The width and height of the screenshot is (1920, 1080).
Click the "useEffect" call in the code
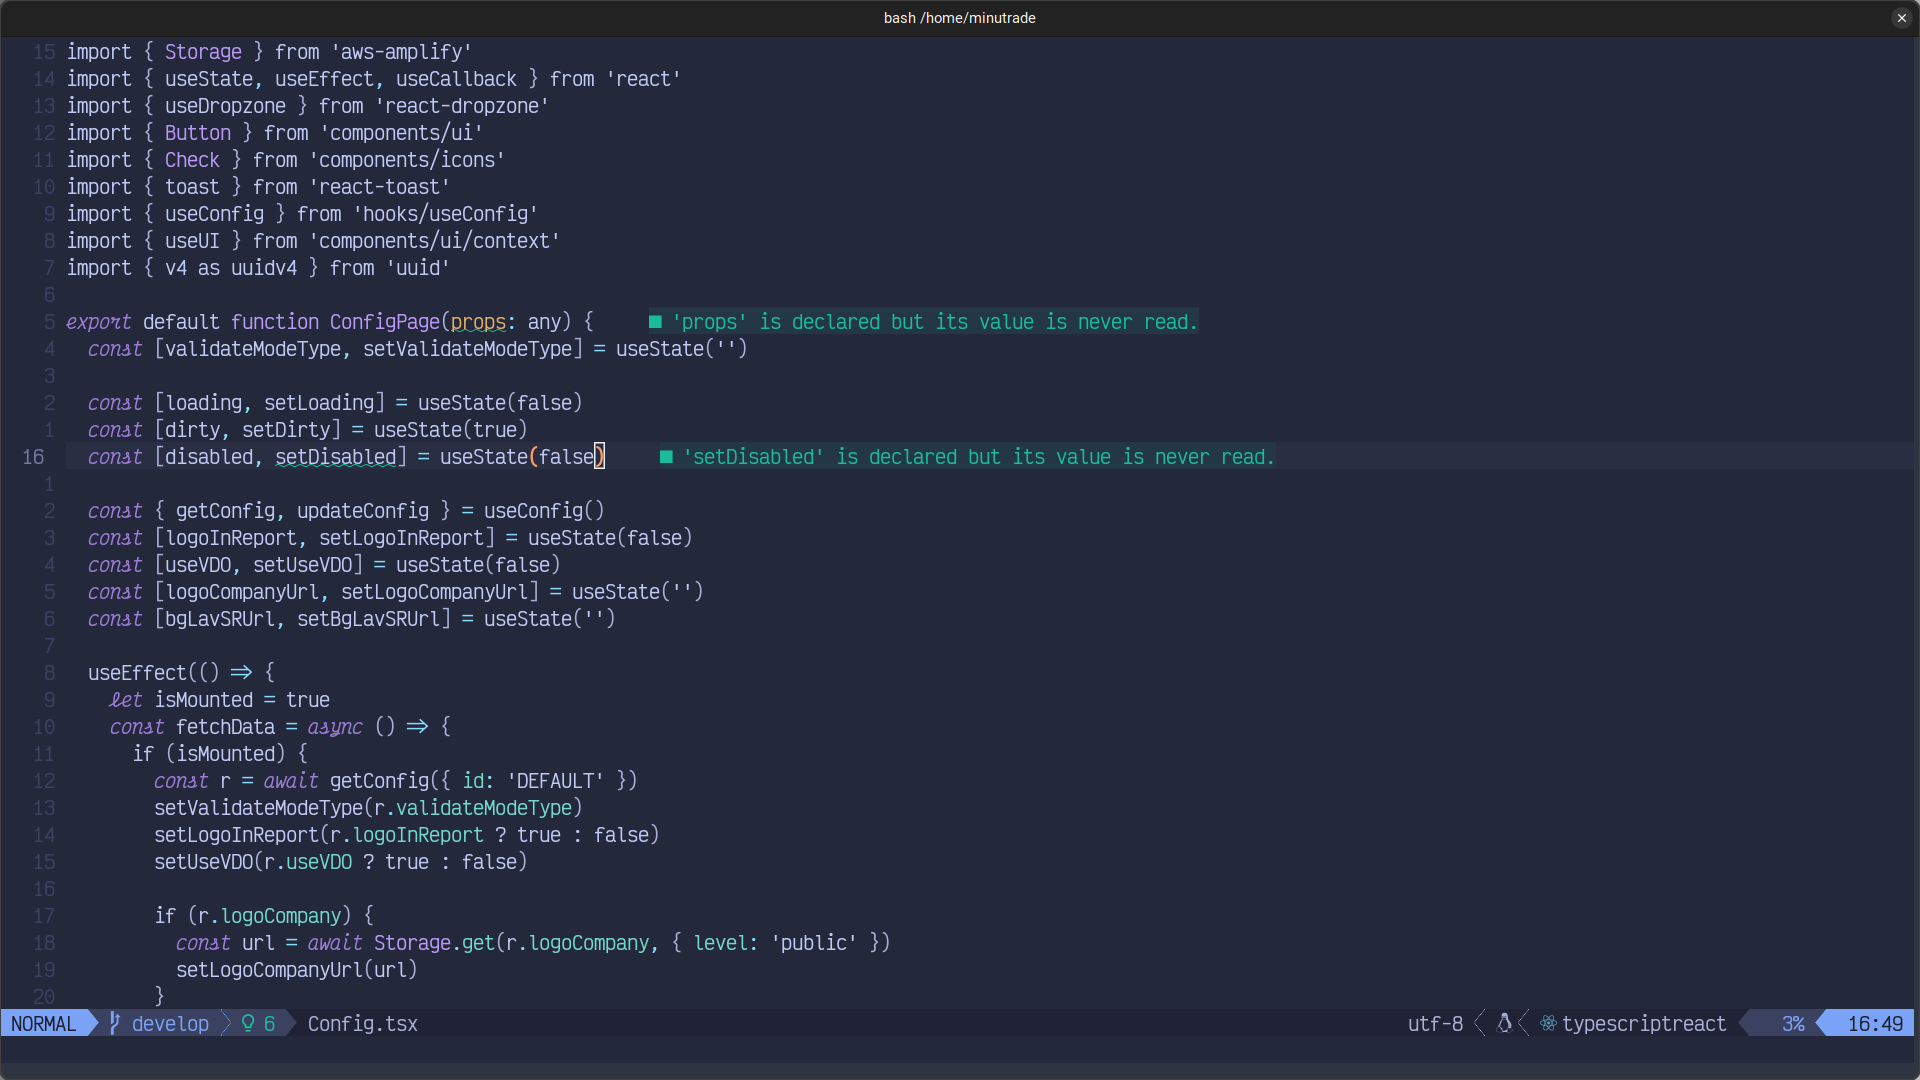(132, 673)
